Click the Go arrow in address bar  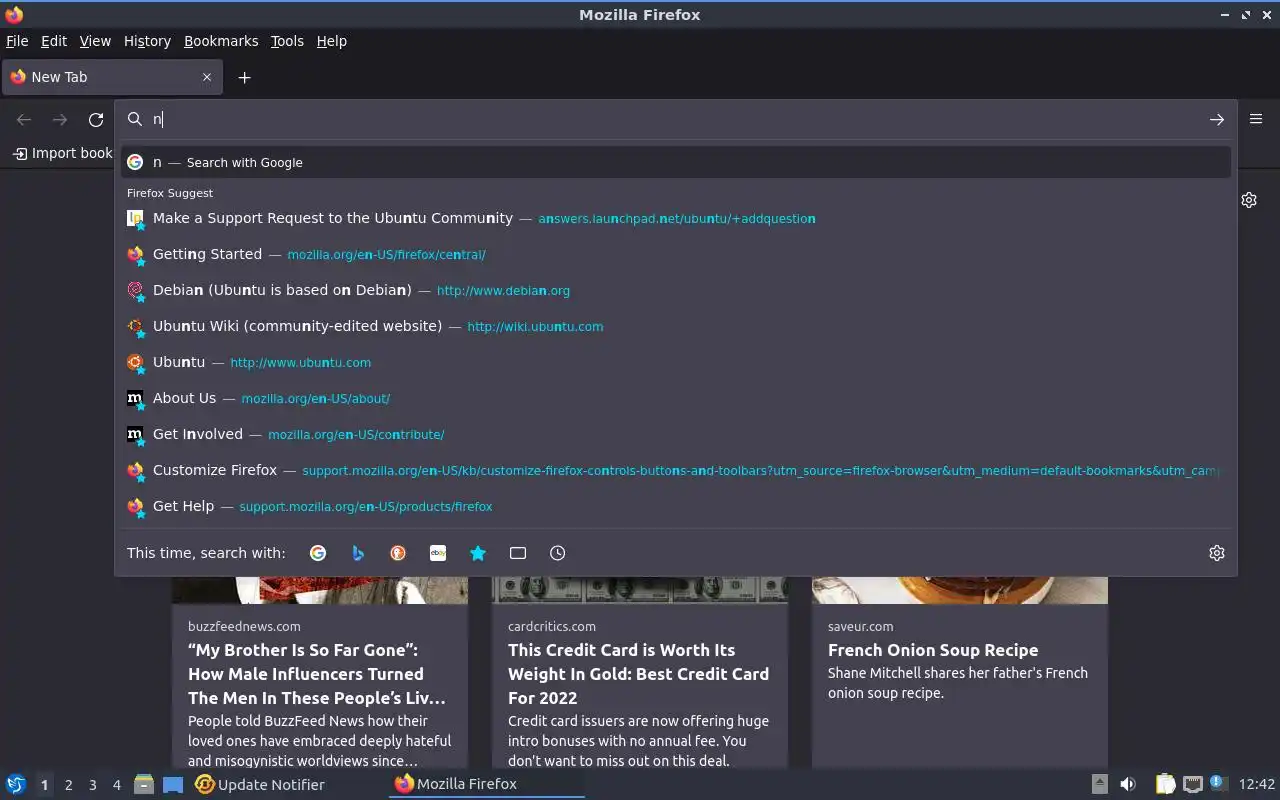pos(1217,119)
